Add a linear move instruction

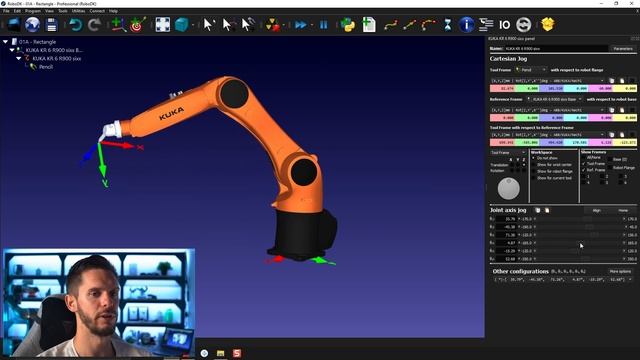coord(409,25)
